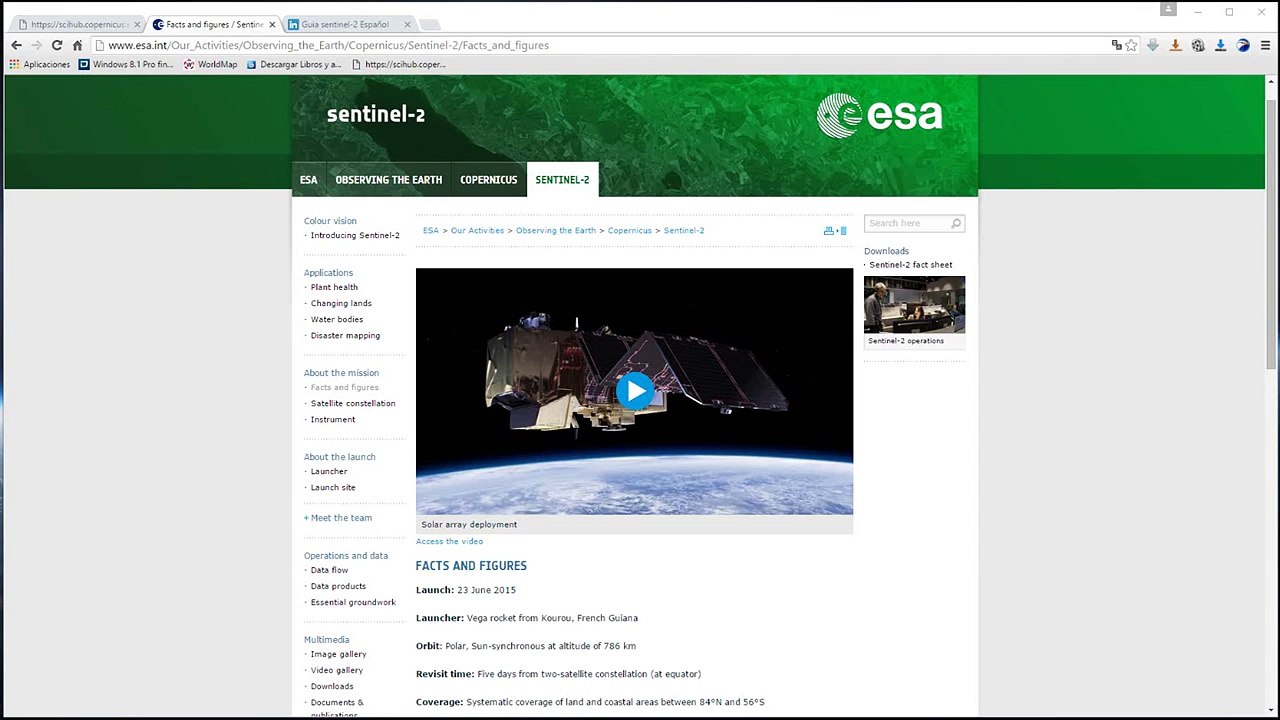This screenshot has width=1280, height=720.
Task: Open the Aplicaciones apps shortcut
Action: coord(40,64)
